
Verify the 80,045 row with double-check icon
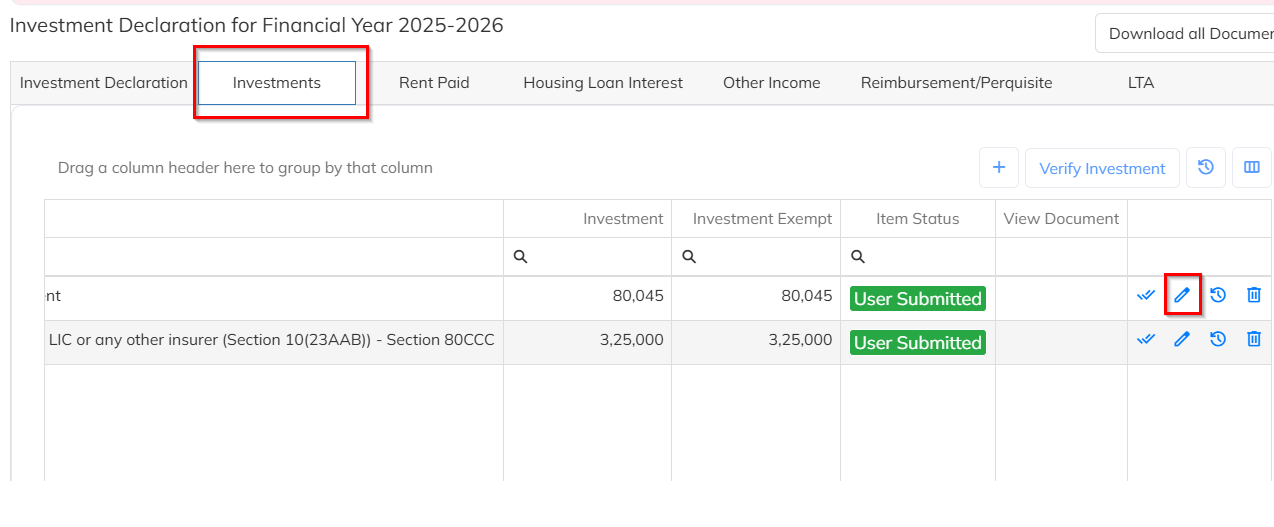(1146, 295)
